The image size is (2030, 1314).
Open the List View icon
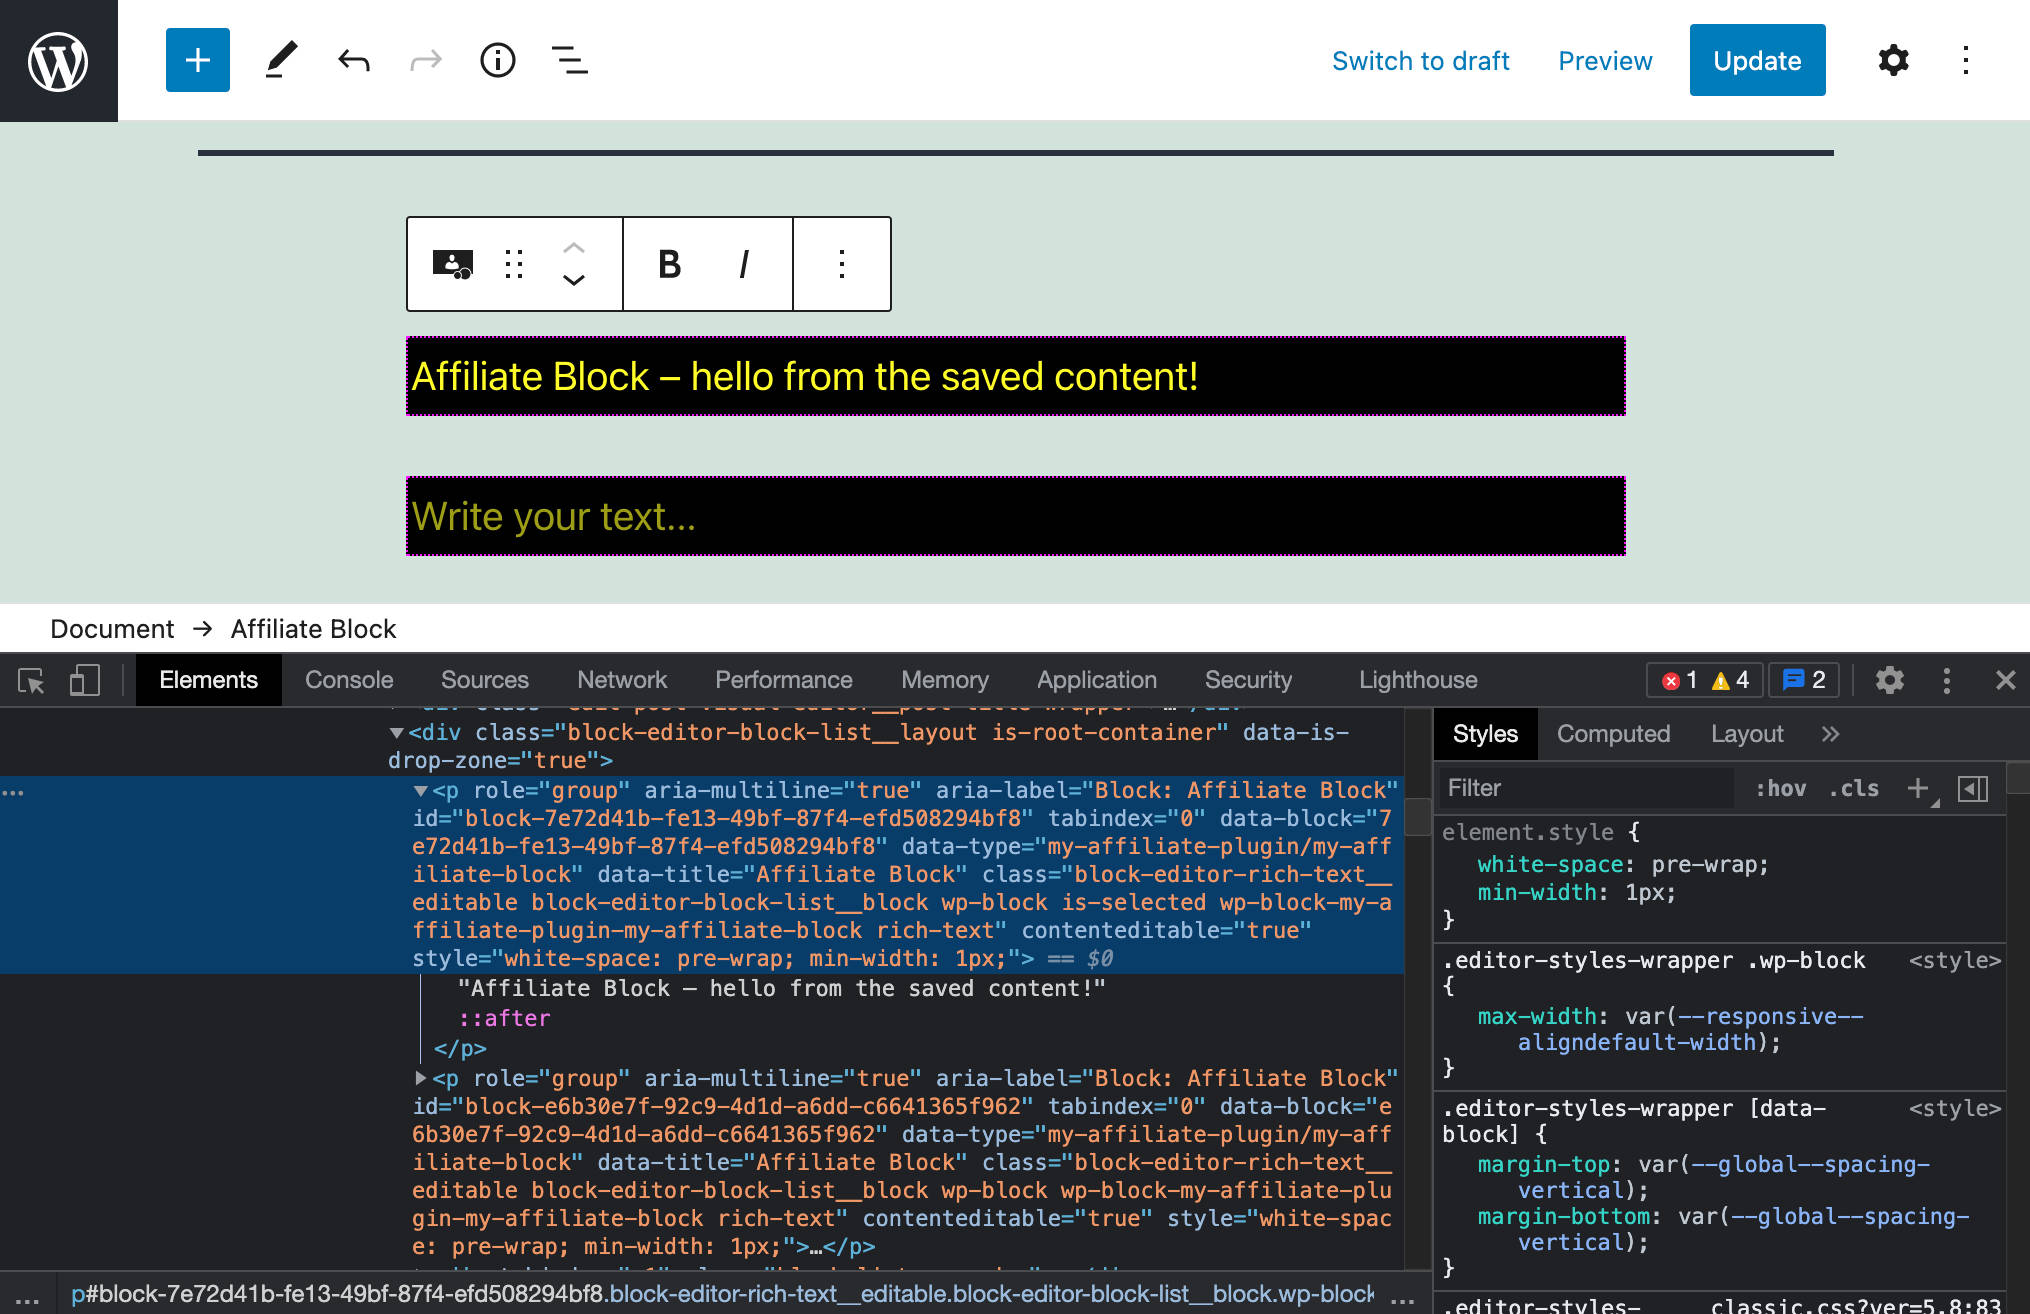click(x=569, y=61)
